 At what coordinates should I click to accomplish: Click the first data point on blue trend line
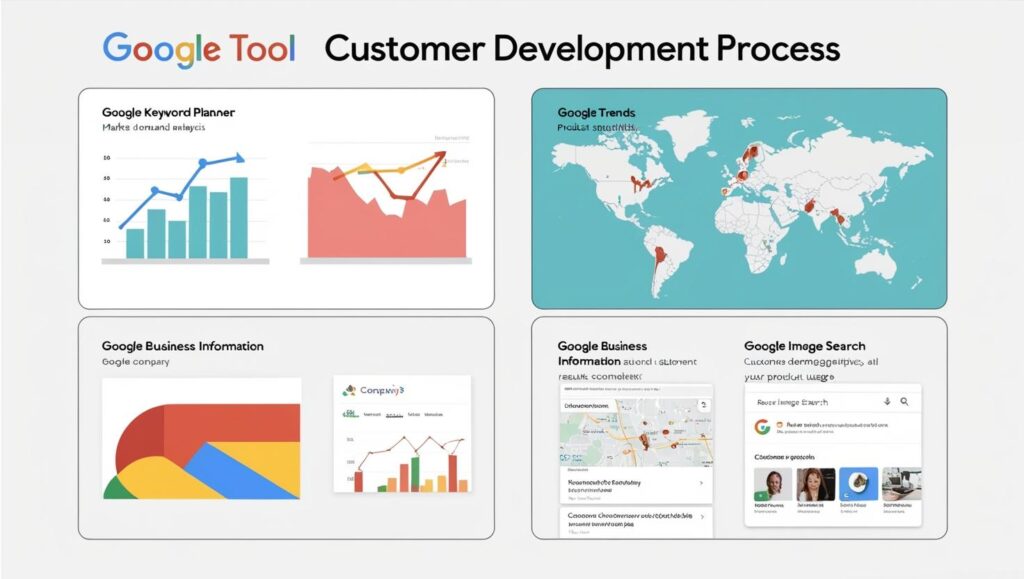(x=121, y=227)
